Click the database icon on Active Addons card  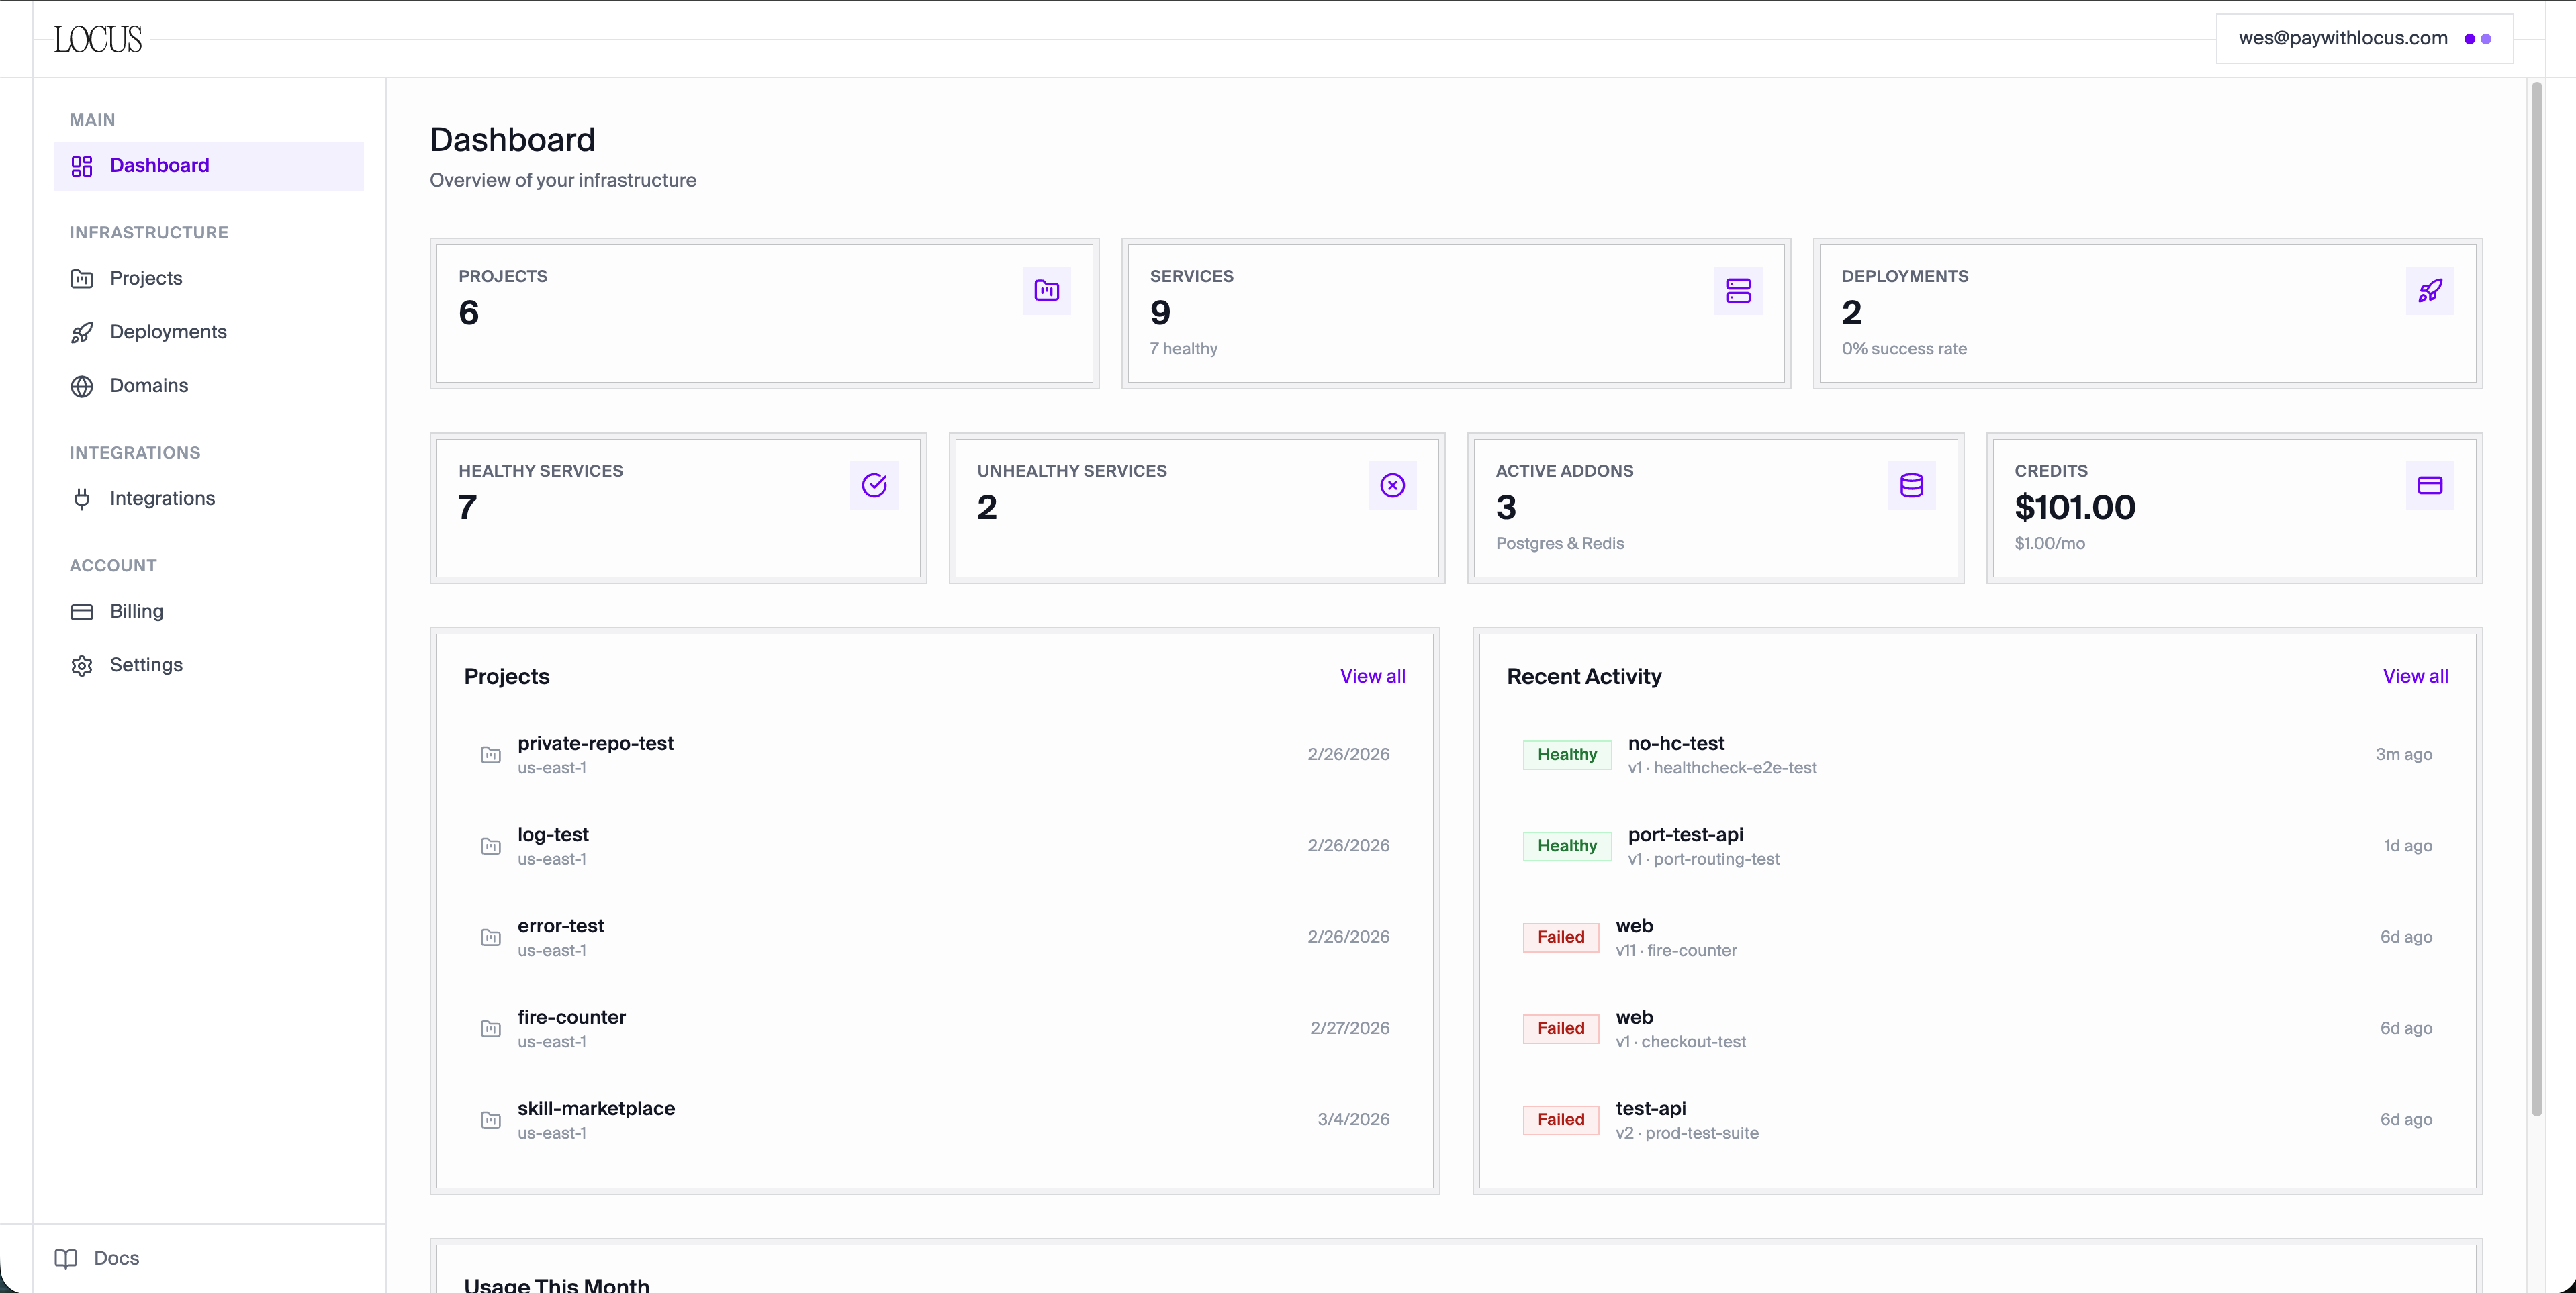pos(1911,485)
